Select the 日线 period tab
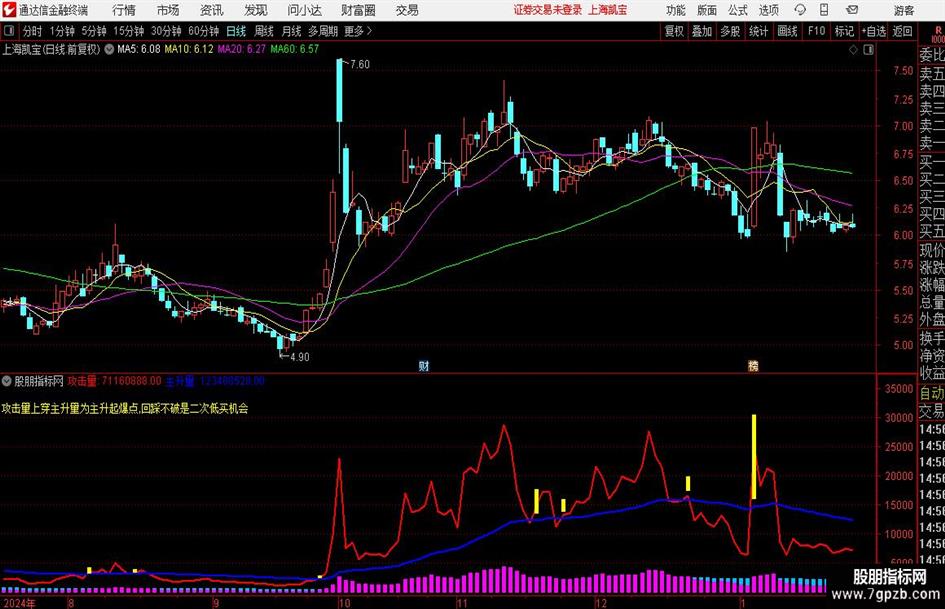Viewport: 945px width, 609px height. point(236,31)
